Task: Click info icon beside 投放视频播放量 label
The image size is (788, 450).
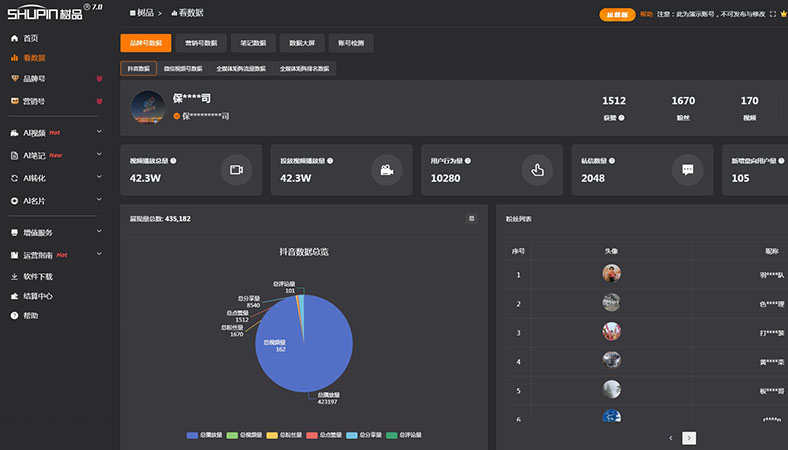Action: [x=330, y=161]
